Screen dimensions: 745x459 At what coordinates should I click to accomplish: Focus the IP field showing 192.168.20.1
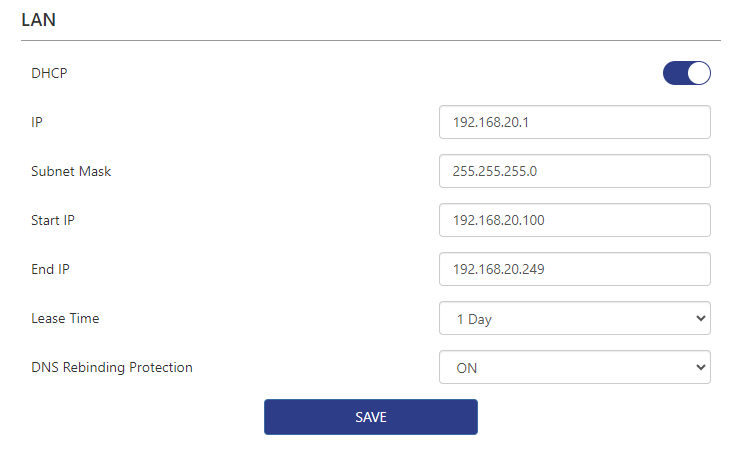tap(574, 122)
